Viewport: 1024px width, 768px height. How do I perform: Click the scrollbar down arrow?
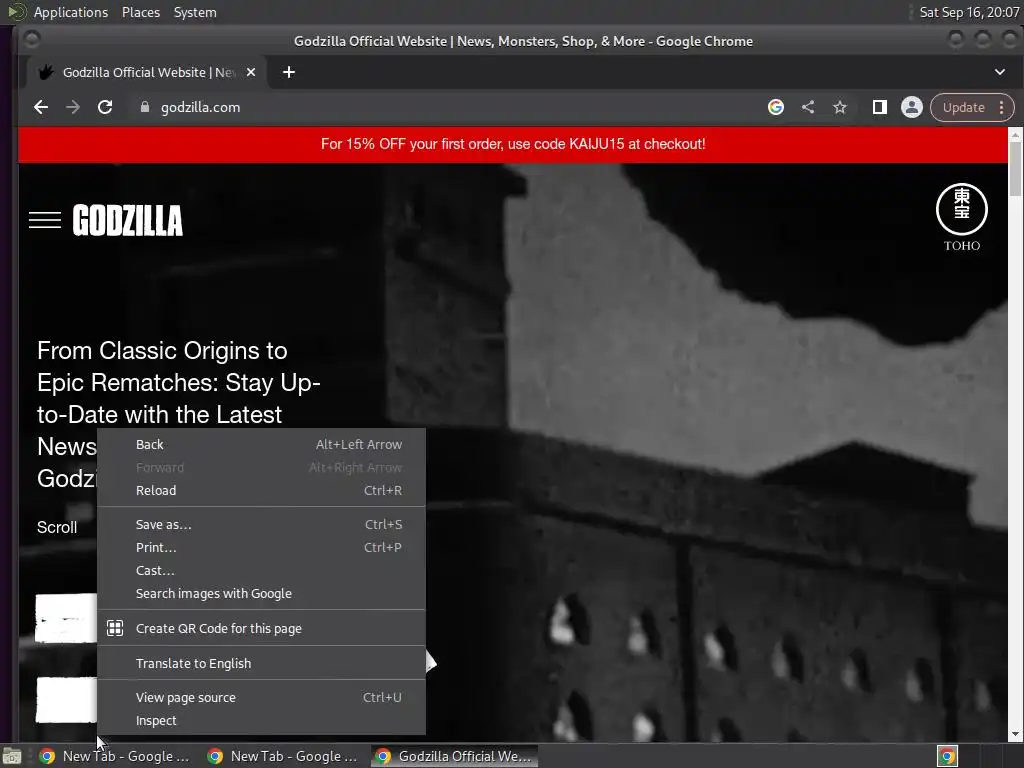[1016, 735]
